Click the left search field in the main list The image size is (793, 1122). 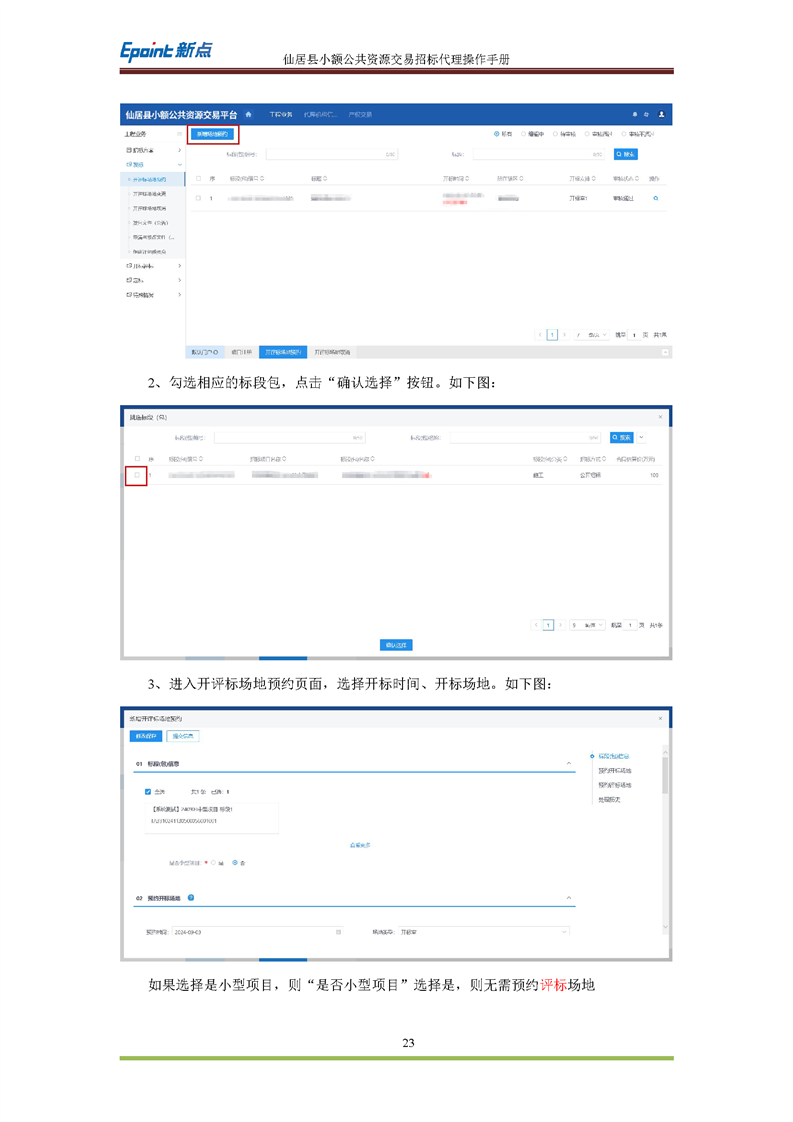point(331,155)
